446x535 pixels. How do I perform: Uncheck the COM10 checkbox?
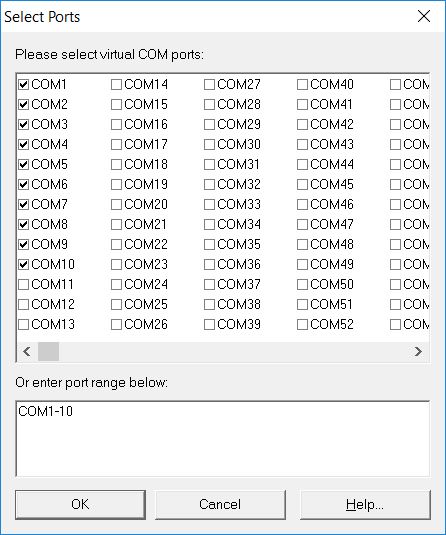click(24, 264)
